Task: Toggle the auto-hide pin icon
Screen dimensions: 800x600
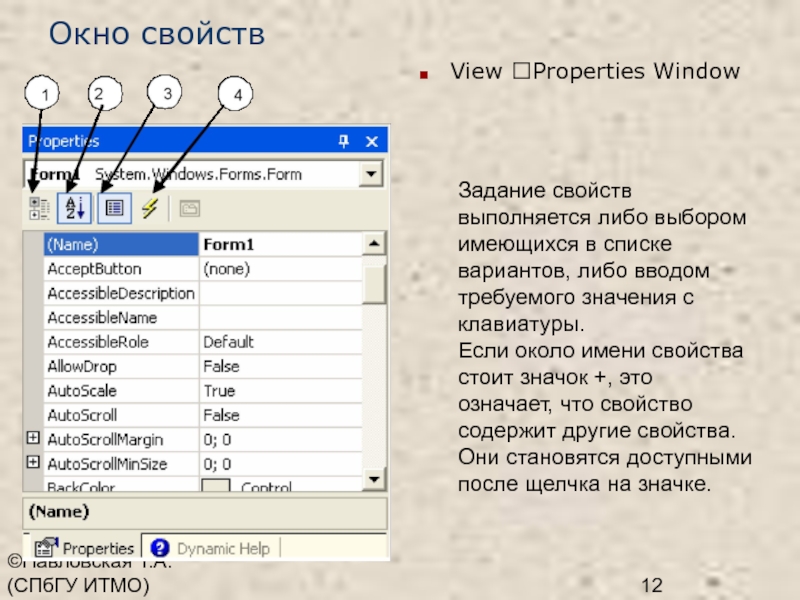Action: 343,141
